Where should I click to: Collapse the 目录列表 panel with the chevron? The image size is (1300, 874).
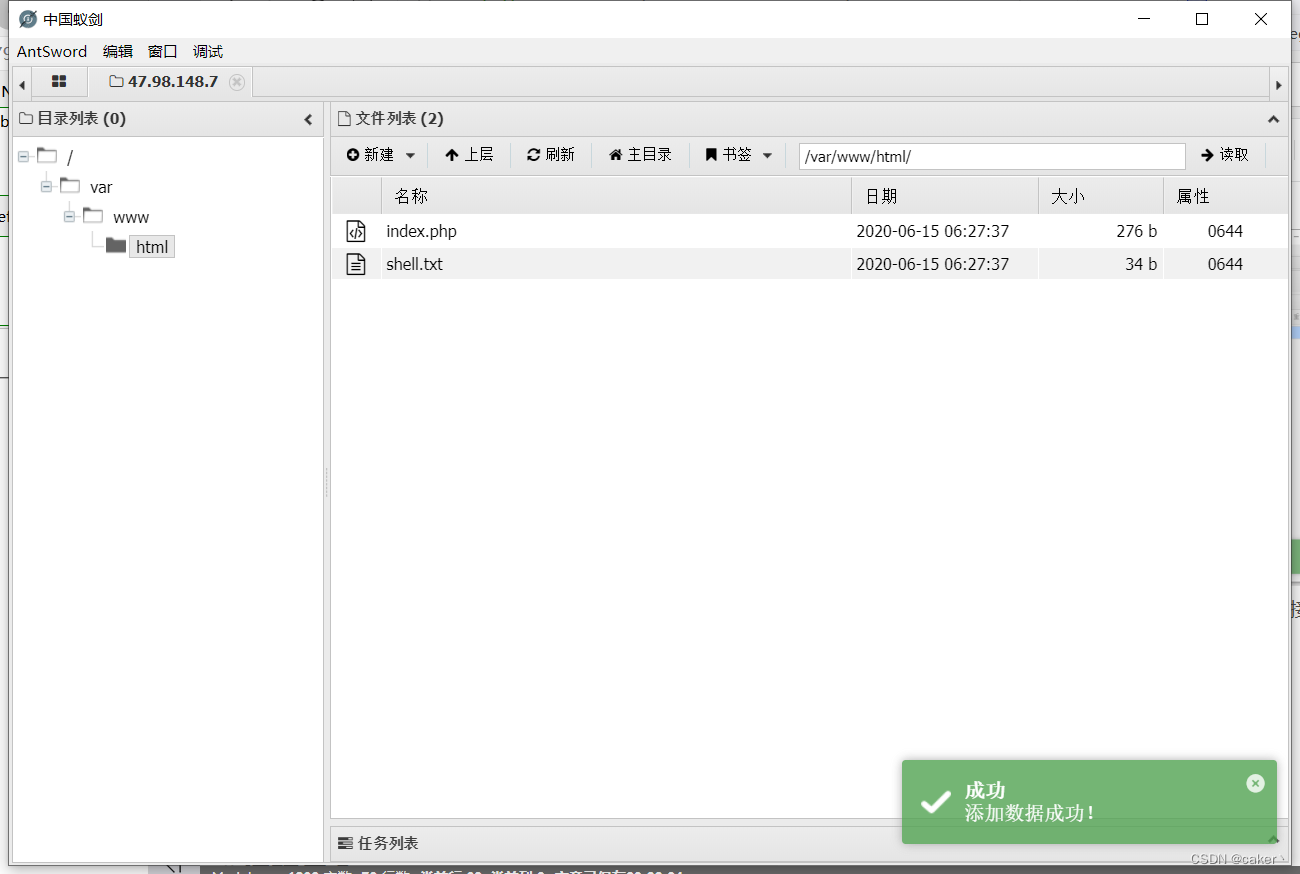[x=308, y=119]
